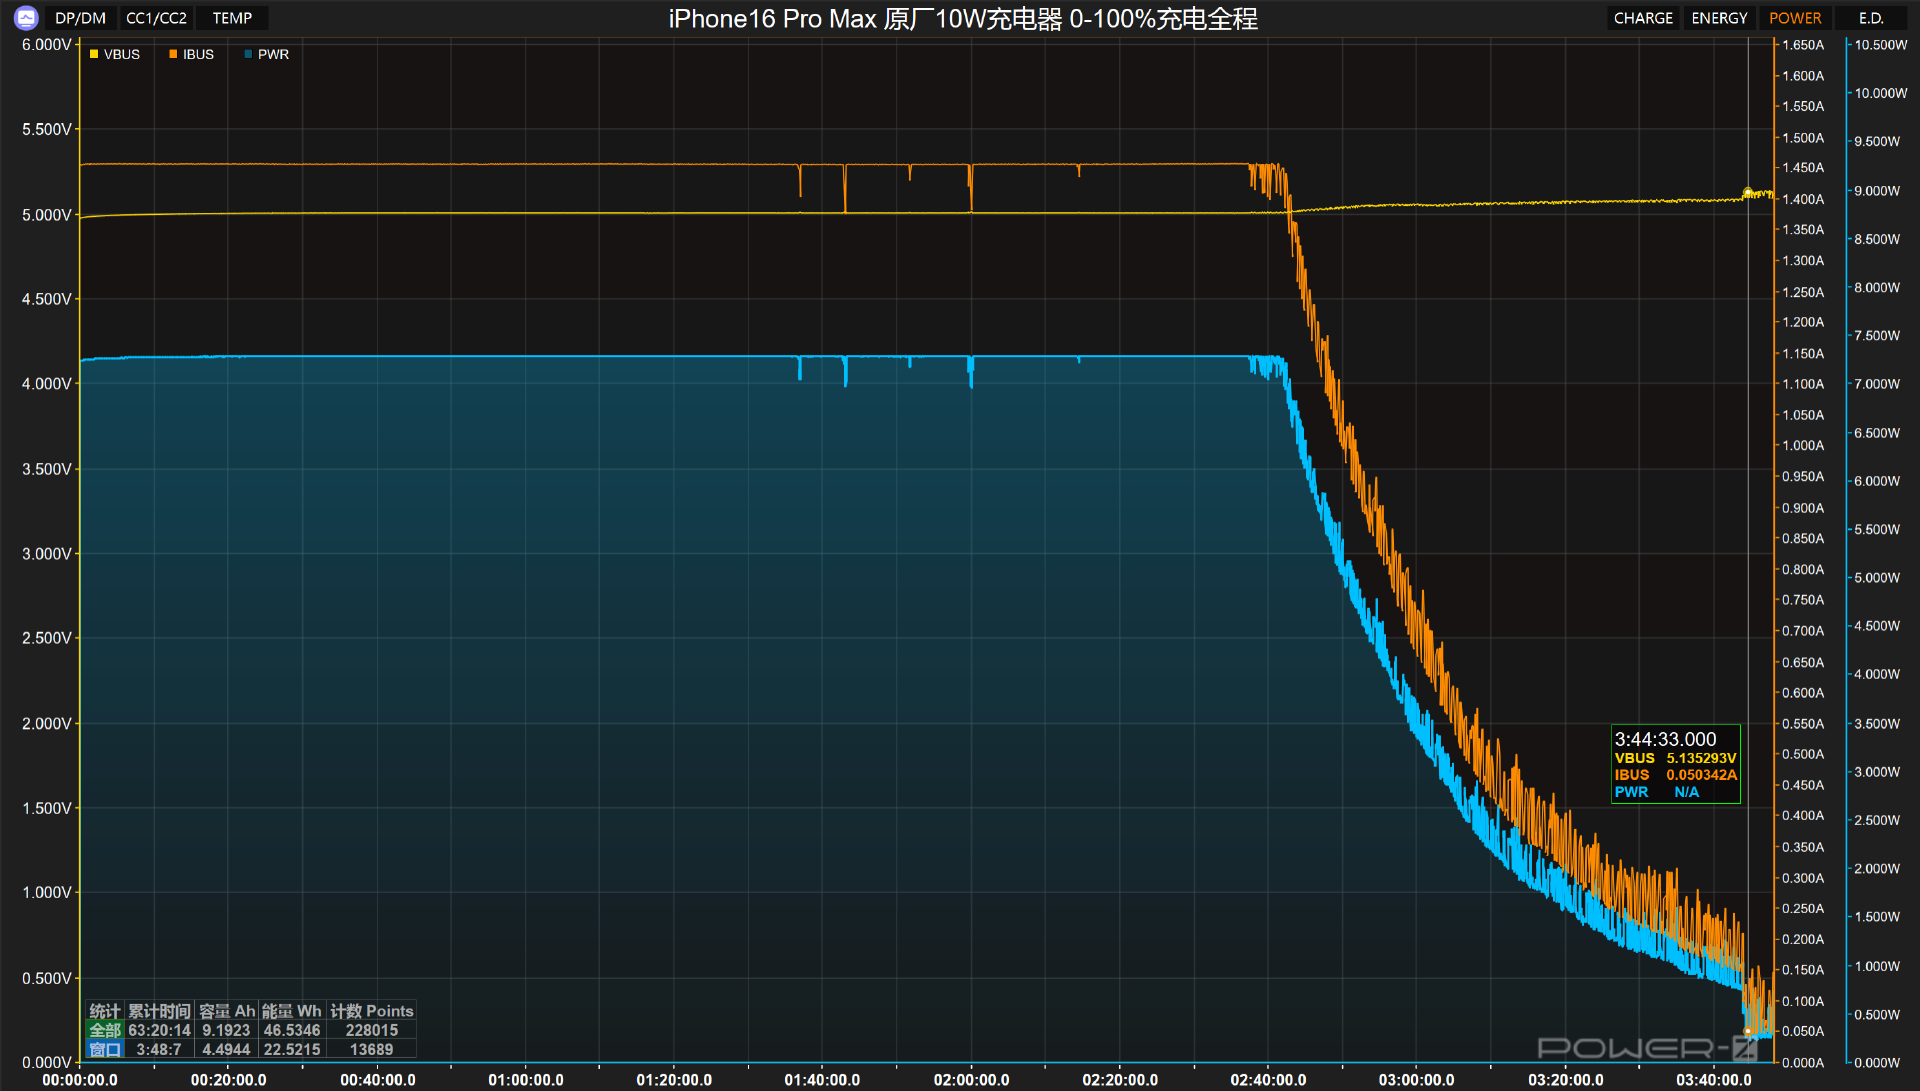The image size is (1920, 1091).
Task: Click the dark blue PWR legend square
Action: coord(248,54)
